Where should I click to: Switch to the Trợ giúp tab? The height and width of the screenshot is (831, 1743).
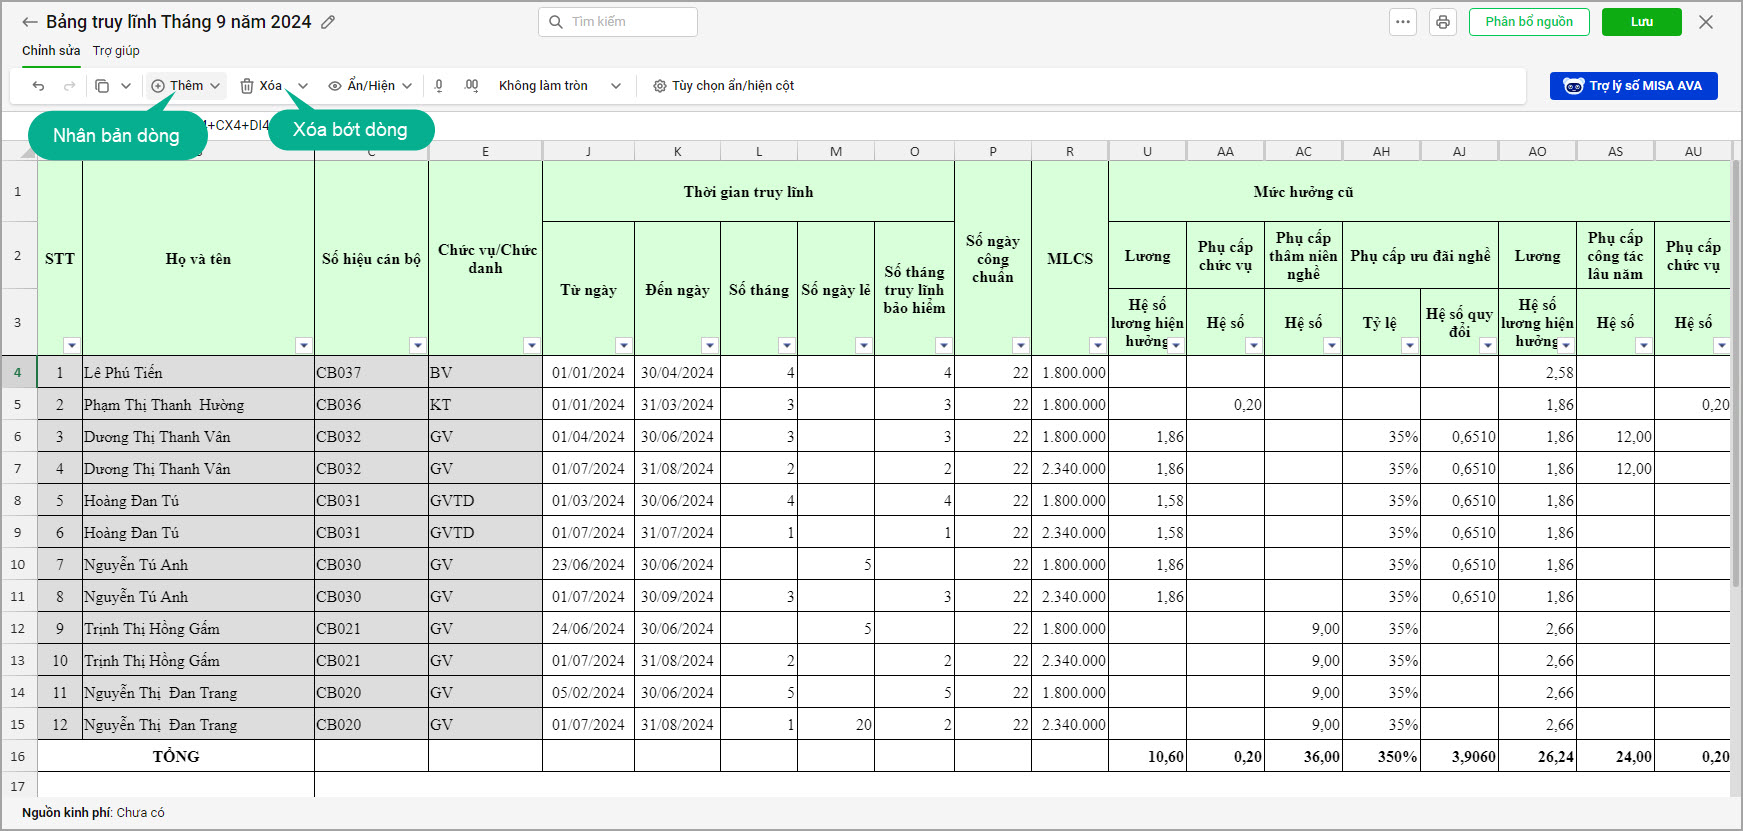(116, 51)
